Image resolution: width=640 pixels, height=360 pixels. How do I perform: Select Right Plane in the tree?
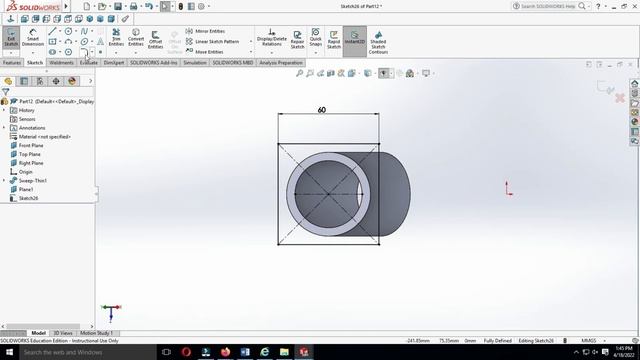[x=27, y=163]
